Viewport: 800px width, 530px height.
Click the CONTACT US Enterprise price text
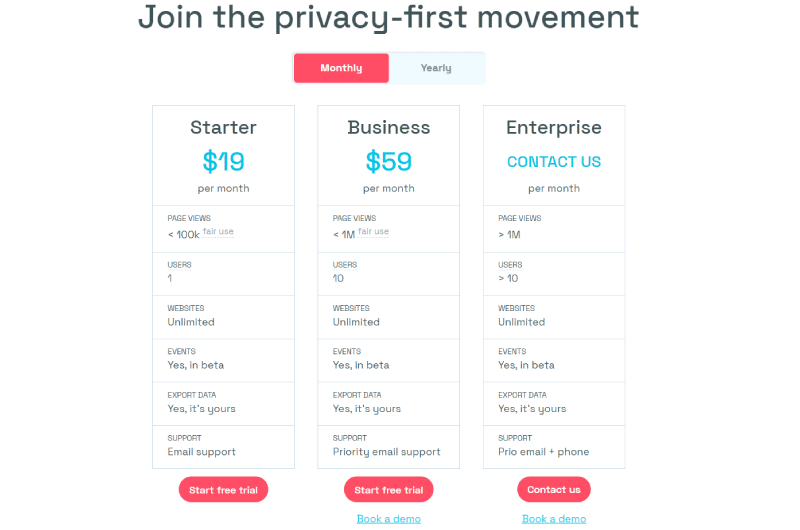[554, 162]
